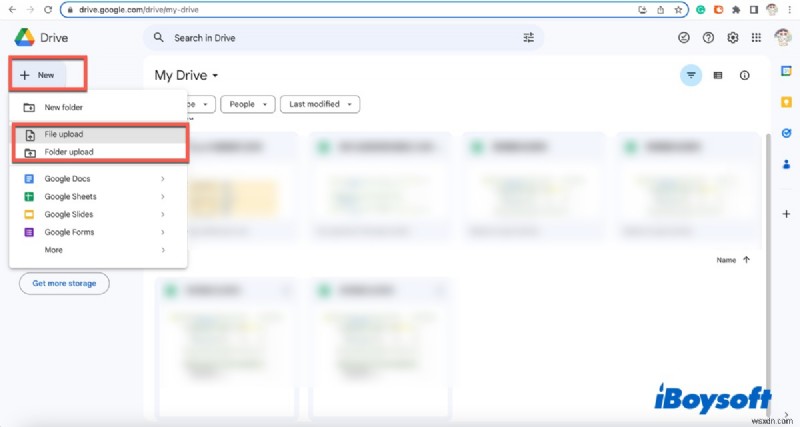
Task: Click Get more storage button
Action: (x=64, y=283)
